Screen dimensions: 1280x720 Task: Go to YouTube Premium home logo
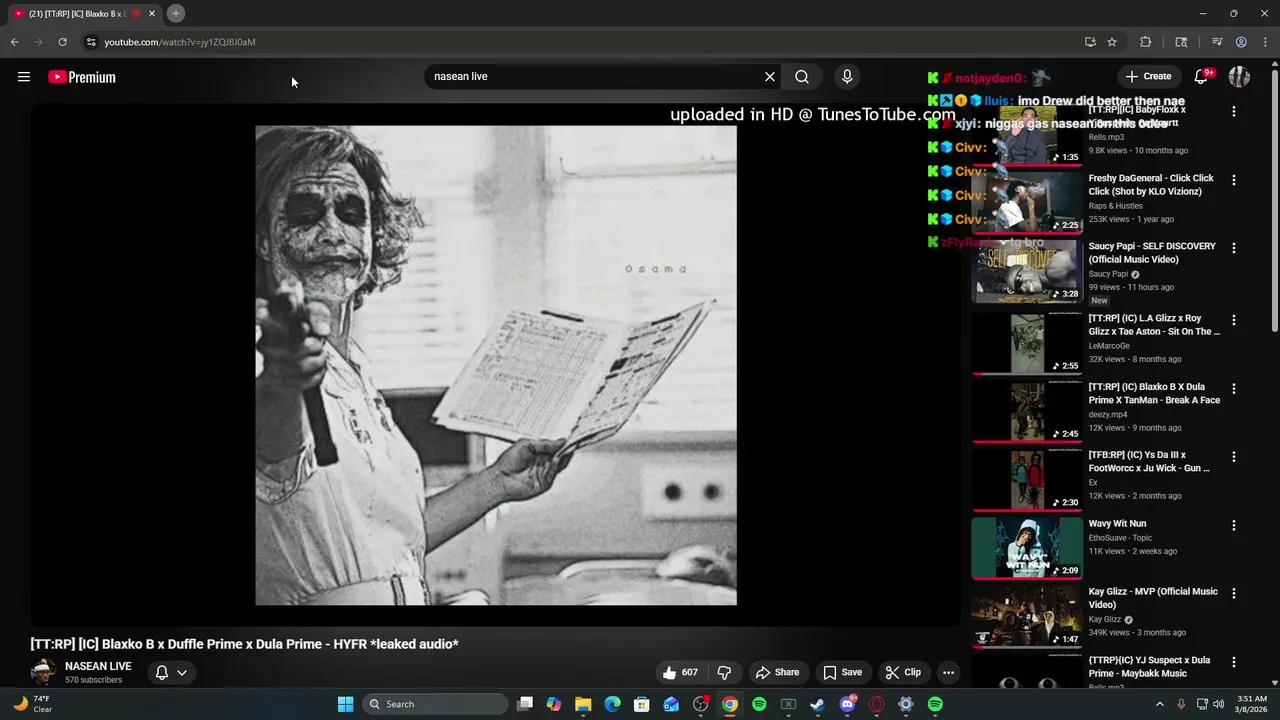coord(82,77)
